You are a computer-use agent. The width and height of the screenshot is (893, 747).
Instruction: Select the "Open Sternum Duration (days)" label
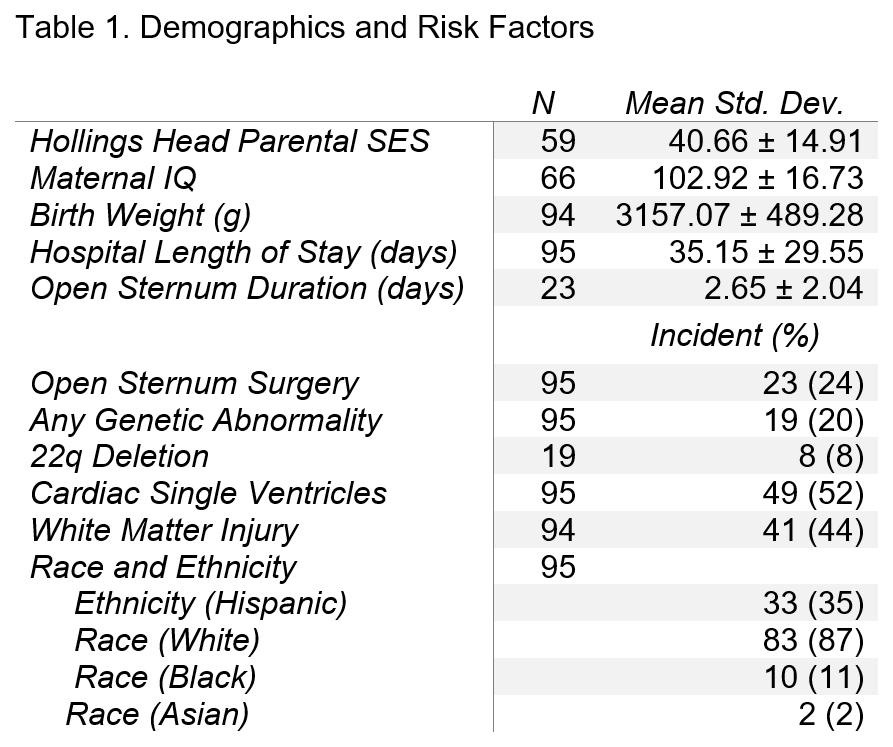[x=247, y=289]
